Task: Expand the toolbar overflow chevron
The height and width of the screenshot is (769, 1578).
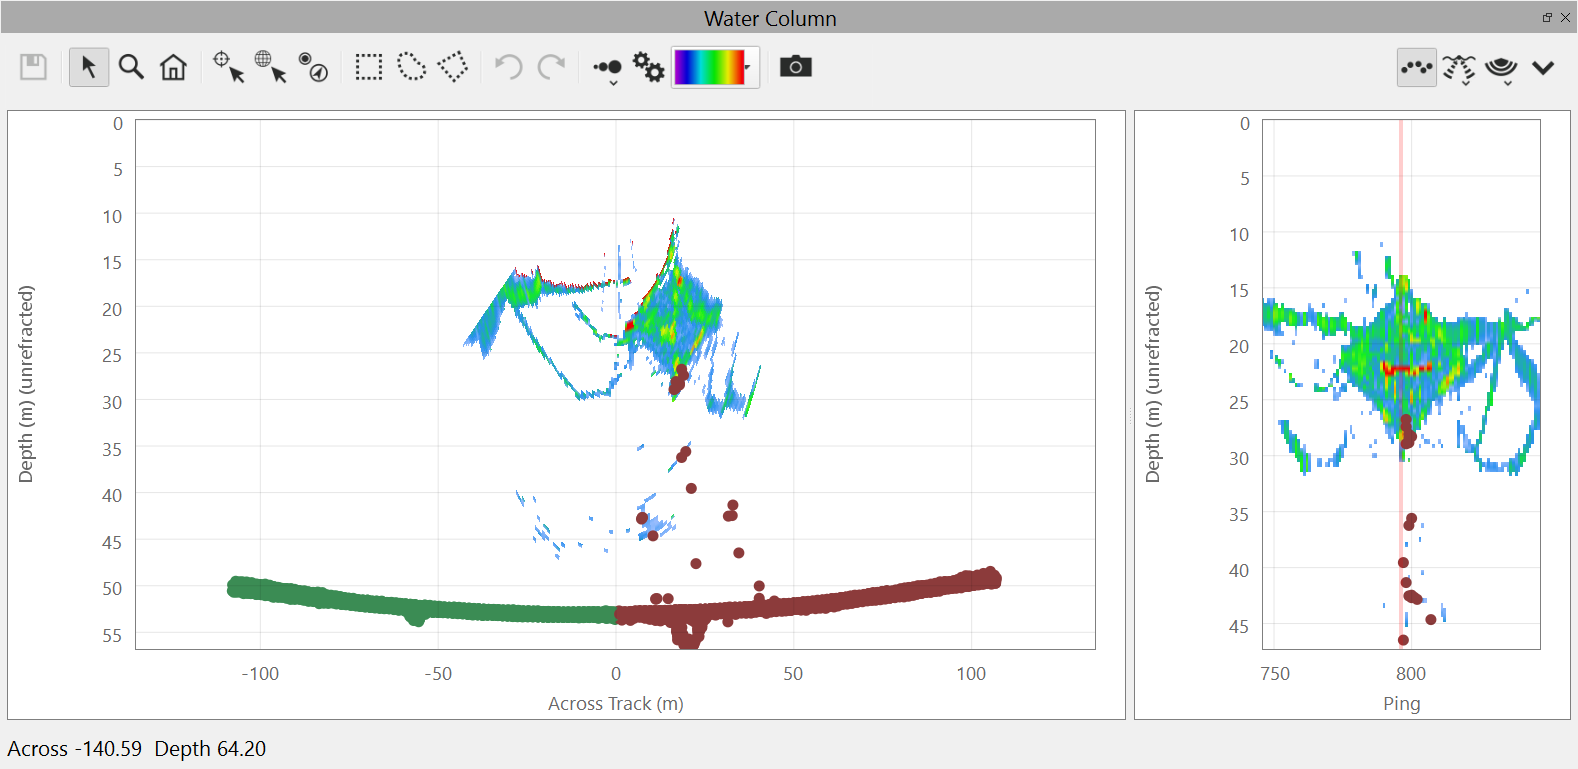Action: (x=1543, y=68)
